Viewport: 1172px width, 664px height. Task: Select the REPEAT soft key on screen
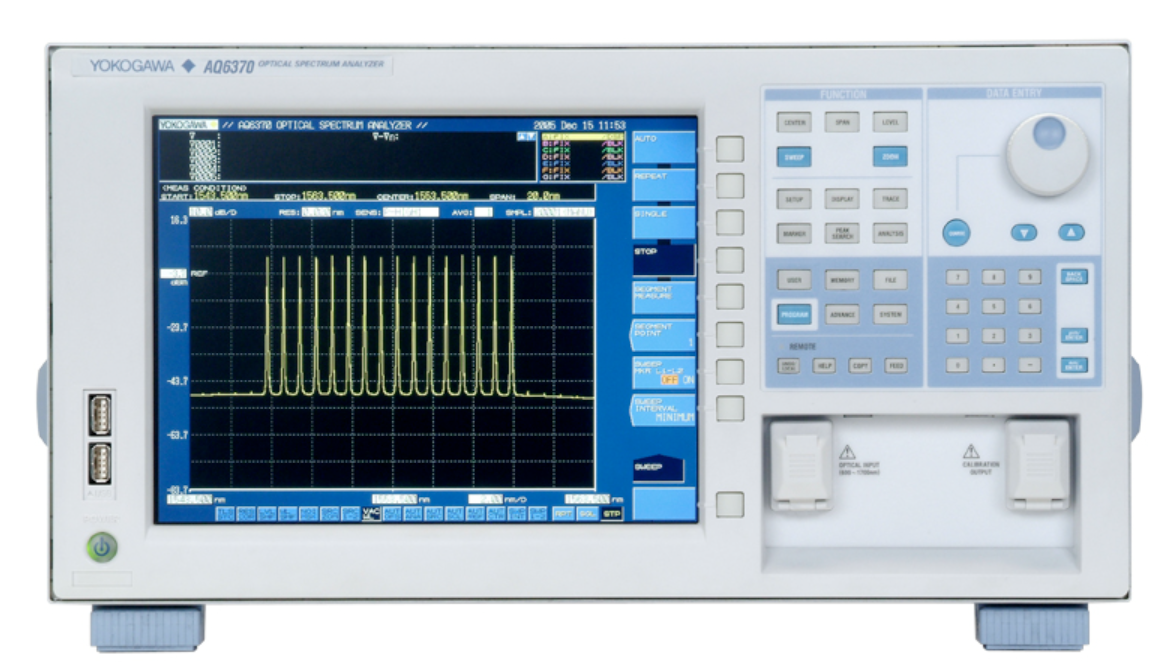pos(664,185)
